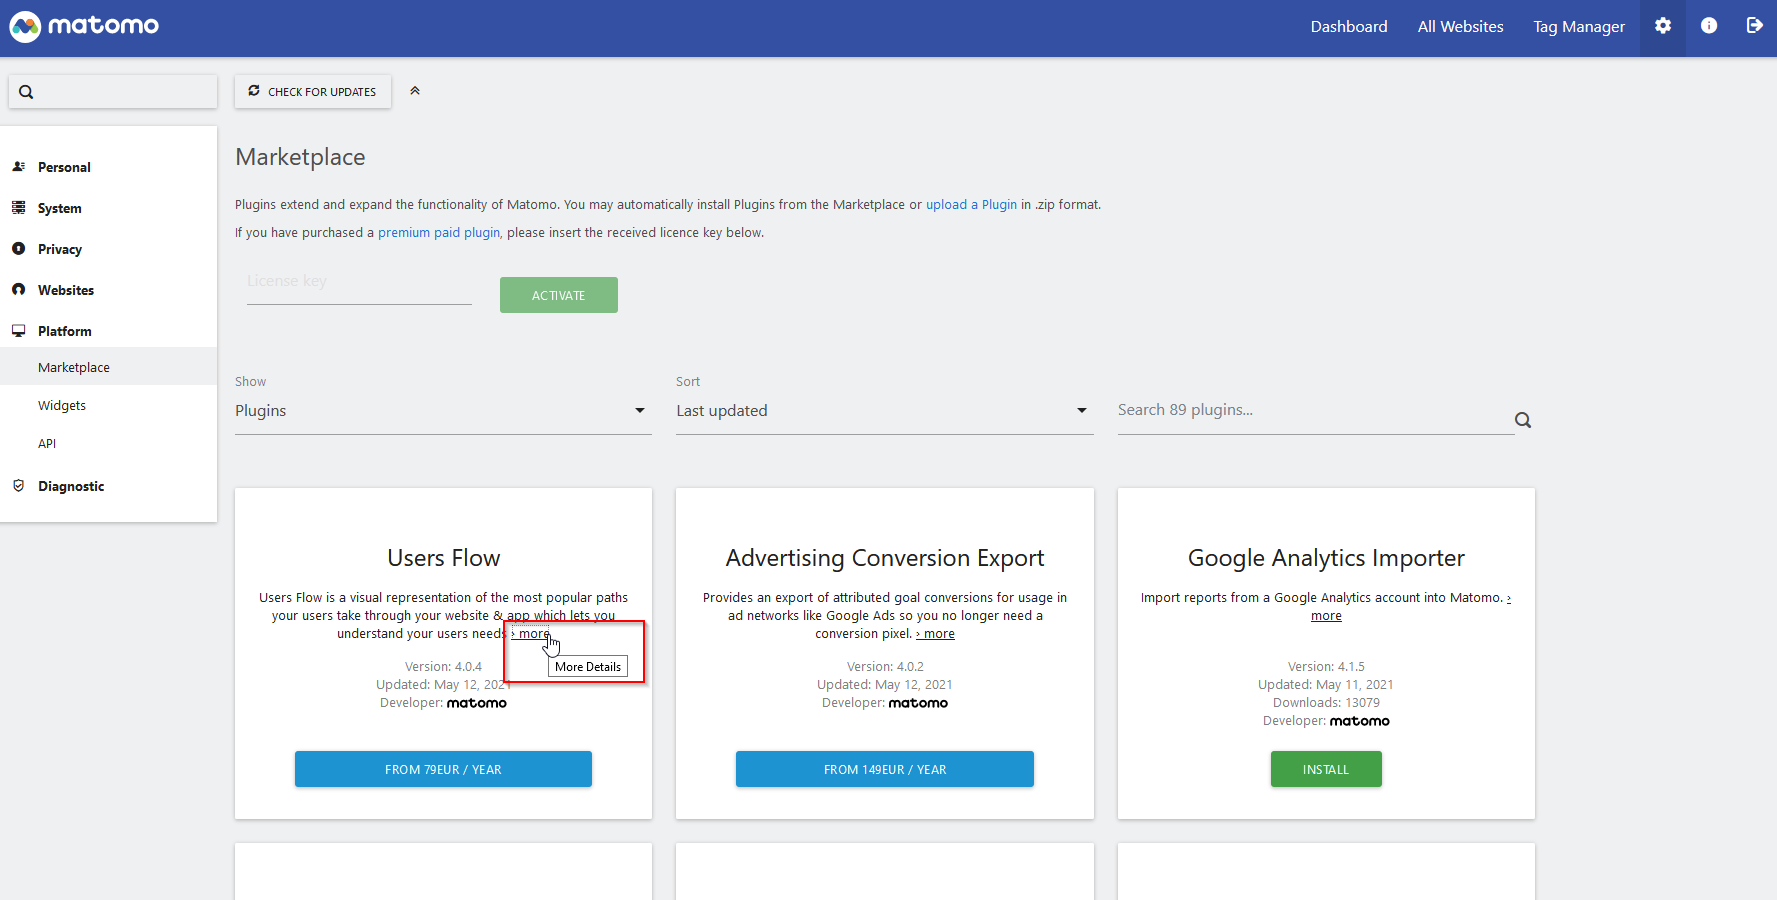Collapse top controls with double chevron

[x=415, y=91]
